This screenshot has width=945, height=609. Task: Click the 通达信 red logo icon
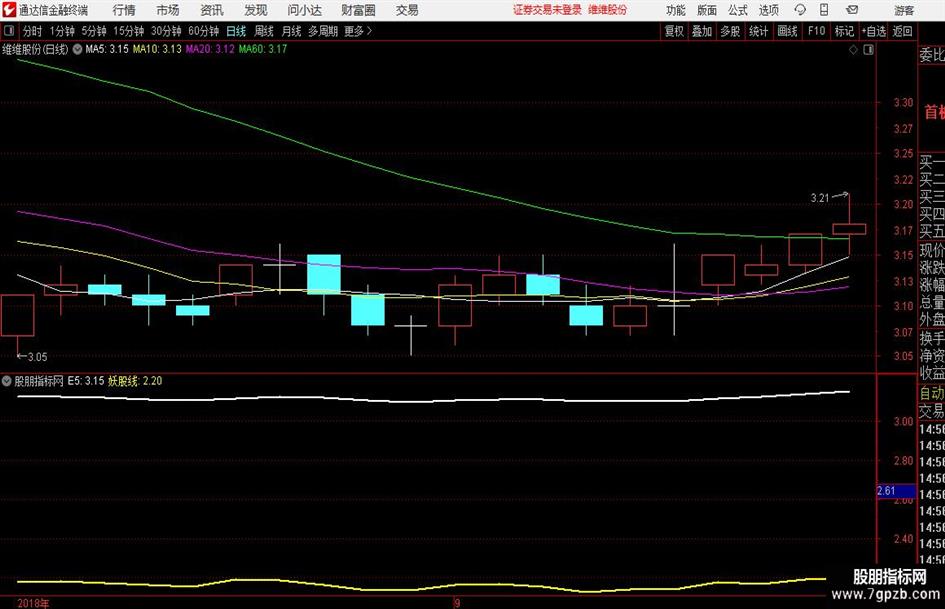coord(9,10)
